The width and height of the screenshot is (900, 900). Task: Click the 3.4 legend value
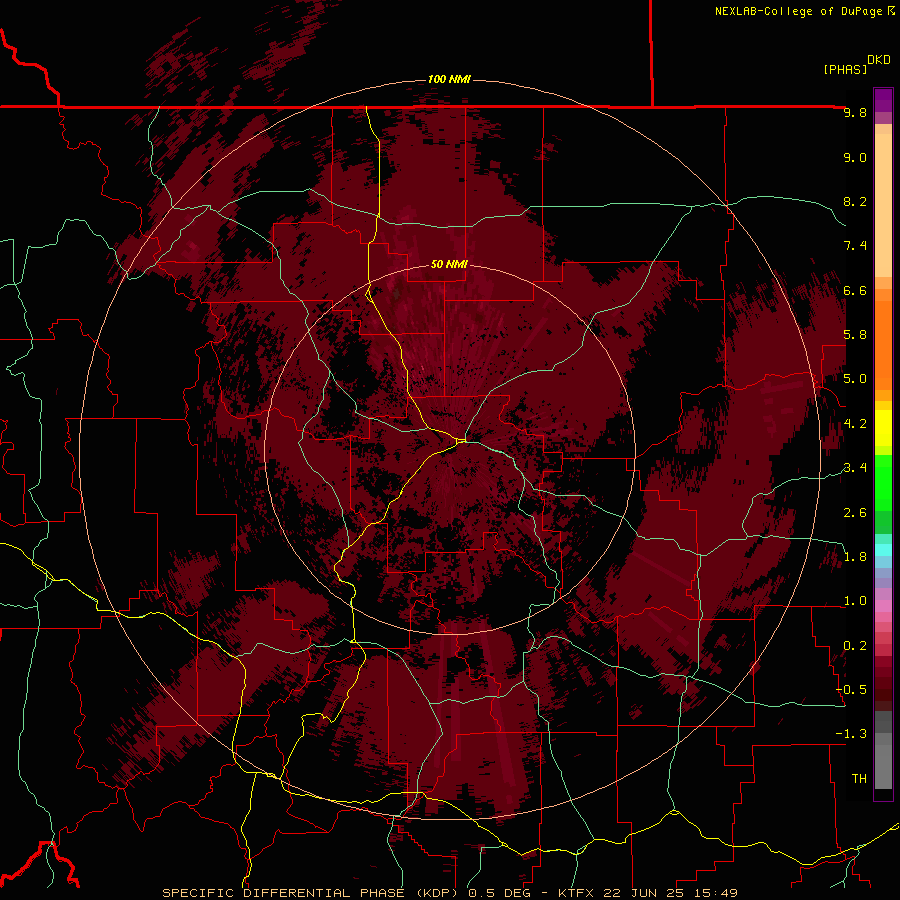(x=855, y=468)
